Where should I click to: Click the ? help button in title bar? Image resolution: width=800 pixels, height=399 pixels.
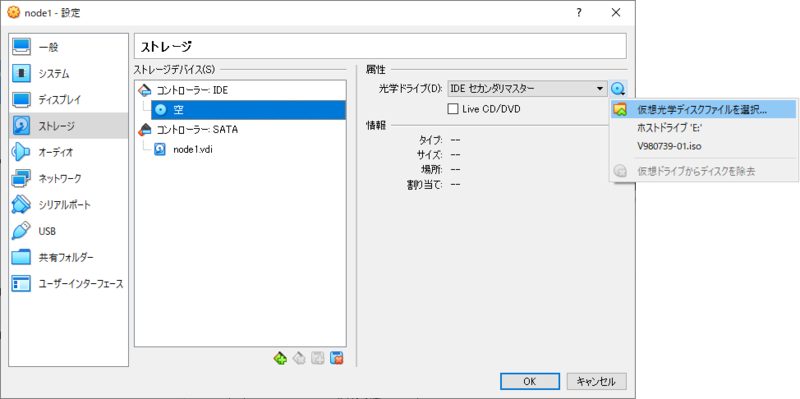tap(579, 13)
